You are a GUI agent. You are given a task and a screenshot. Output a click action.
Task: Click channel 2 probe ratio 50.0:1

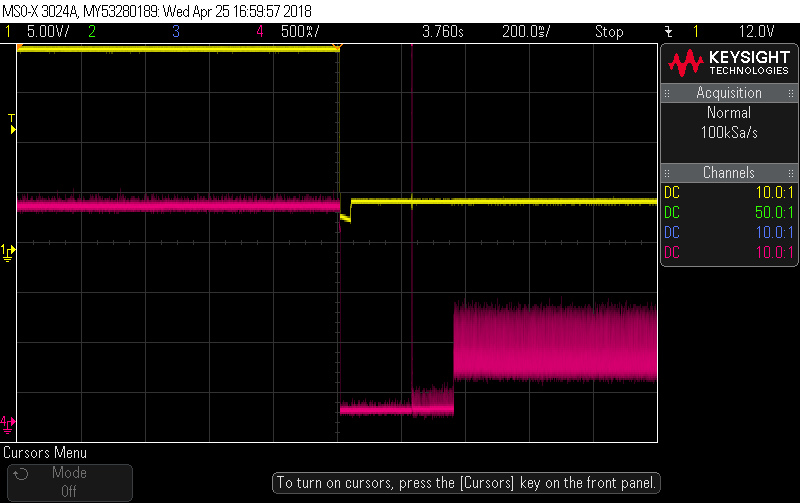pyautogui.click(x=774, y=212)
